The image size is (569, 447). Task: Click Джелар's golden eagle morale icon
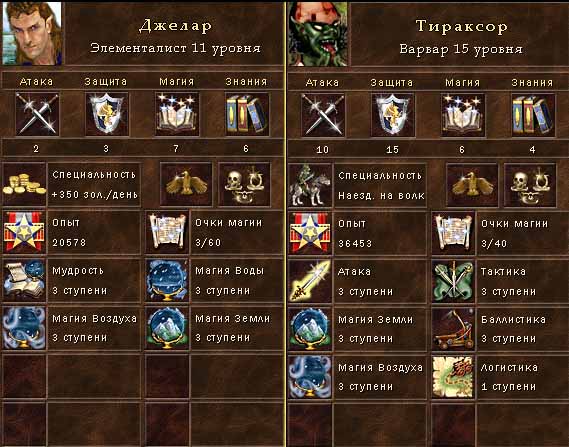[186, 184]
